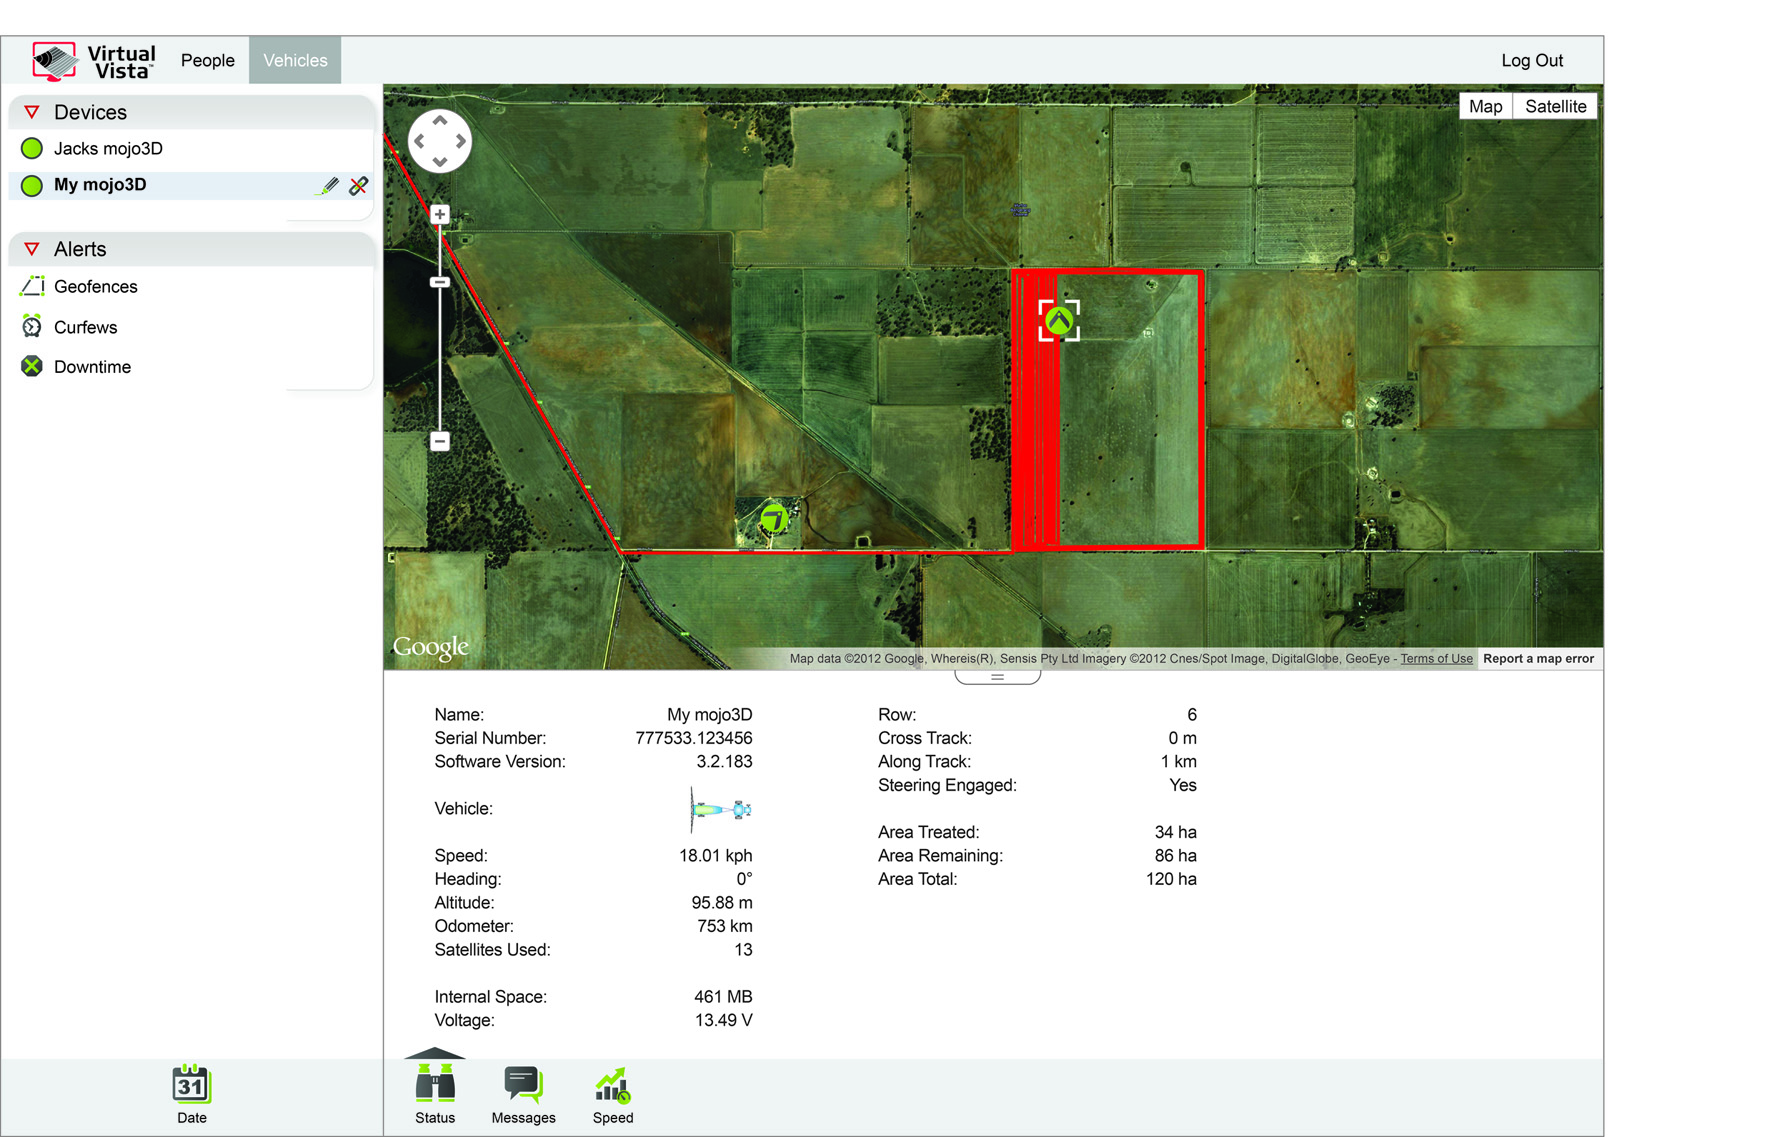Open Curfews alert settings

(85, 327)
